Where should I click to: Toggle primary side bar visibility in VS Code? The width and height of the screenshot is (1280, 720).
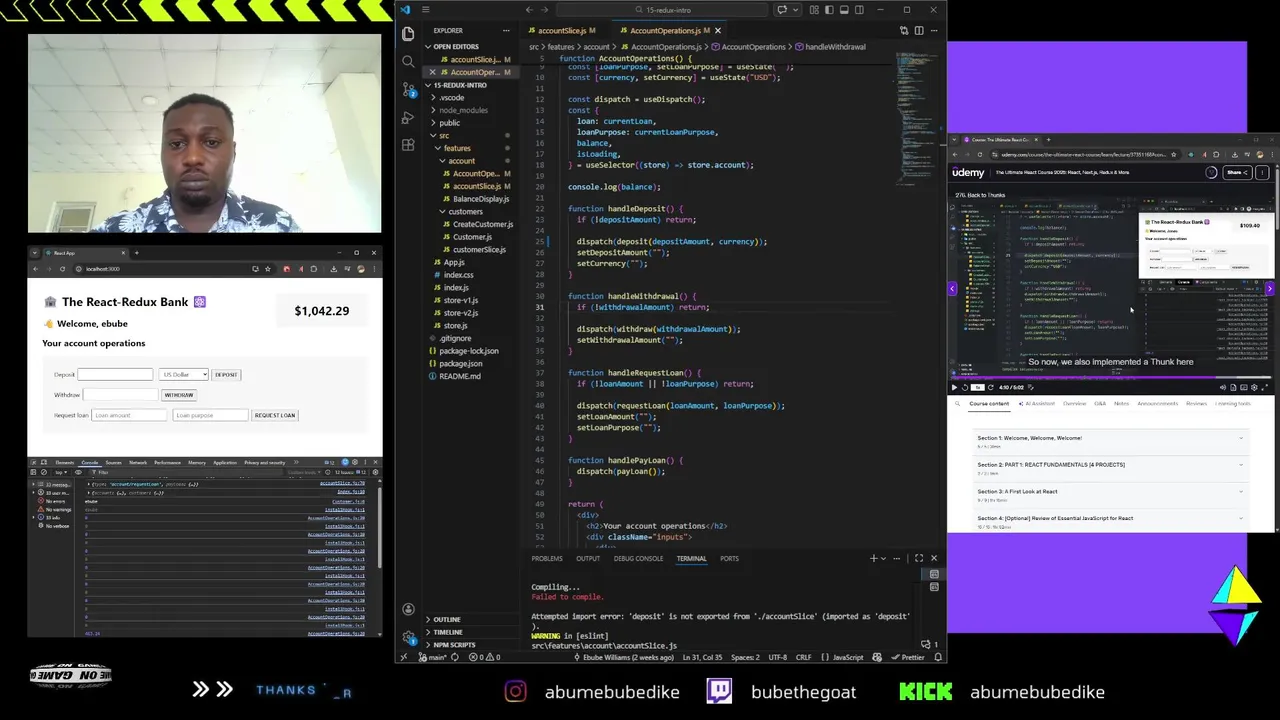point(830,10)
